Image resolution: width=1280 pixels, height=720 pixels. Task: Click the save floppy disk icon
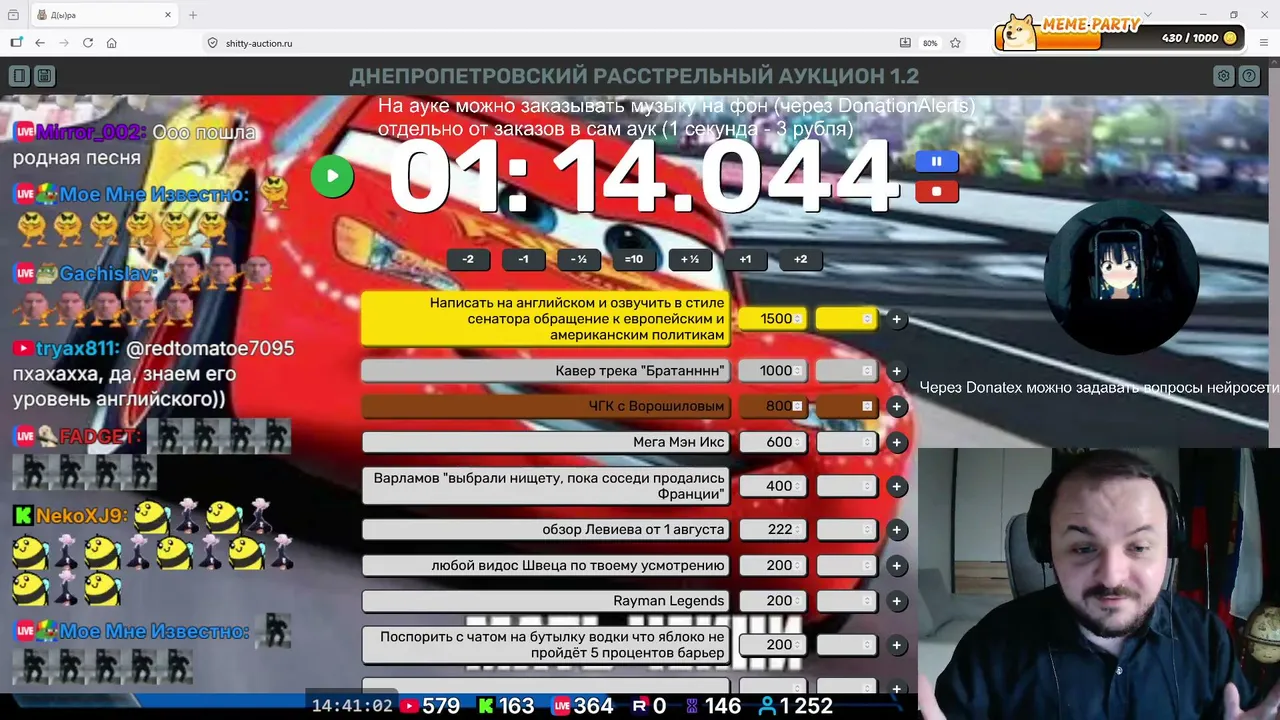point(44,76)
